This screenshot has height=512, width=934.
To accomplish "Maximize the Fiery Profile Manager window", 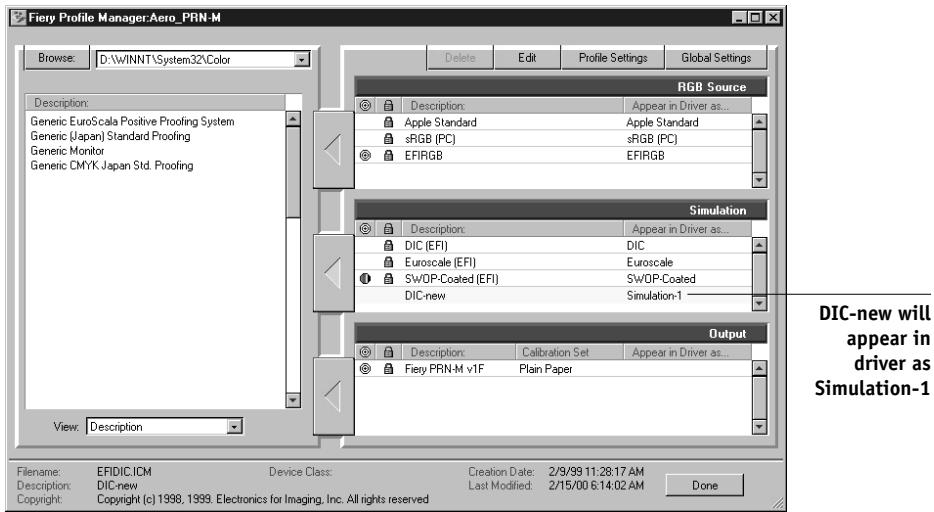I will tap(755, 18).
